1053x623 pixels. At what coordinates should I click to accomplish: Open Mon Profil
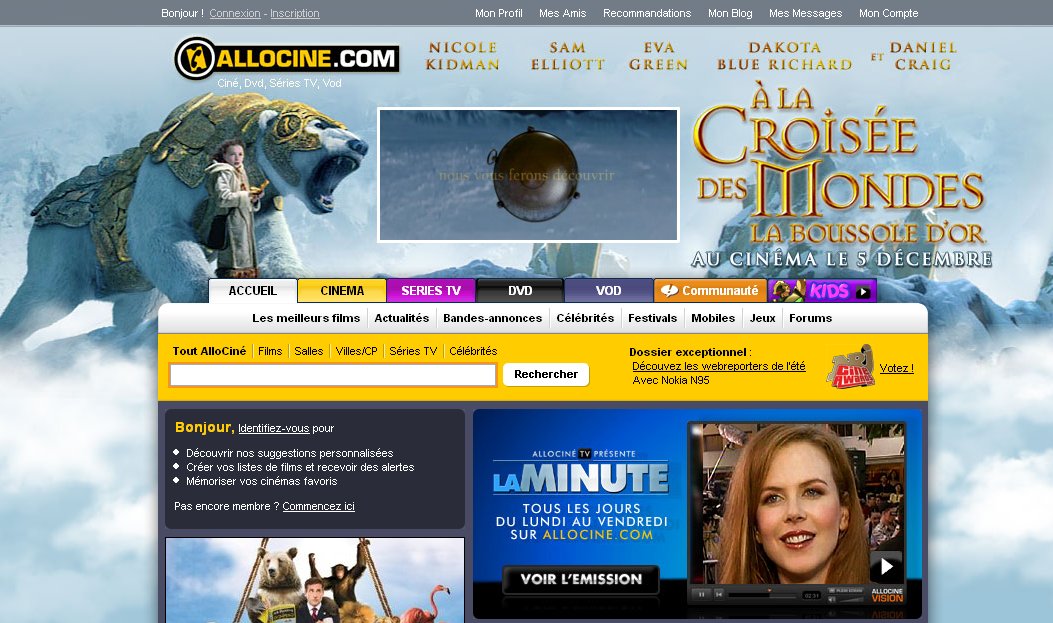[498, 13]
